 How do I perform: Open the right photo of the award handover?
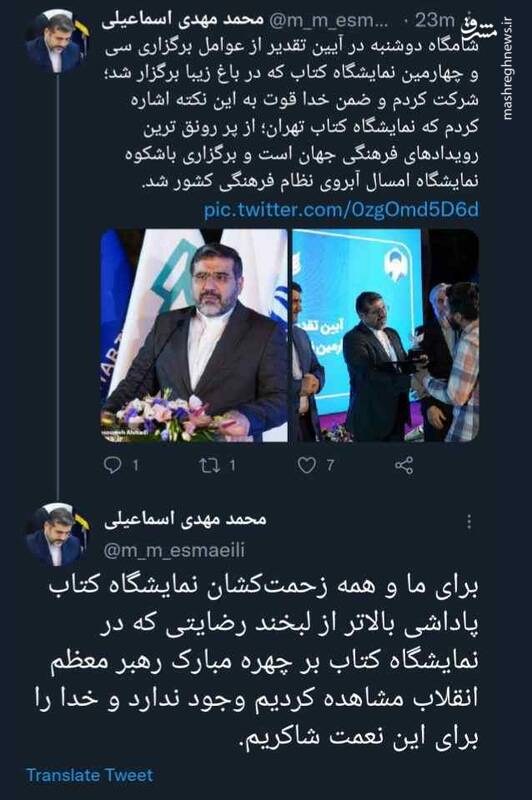coord(385,335)
